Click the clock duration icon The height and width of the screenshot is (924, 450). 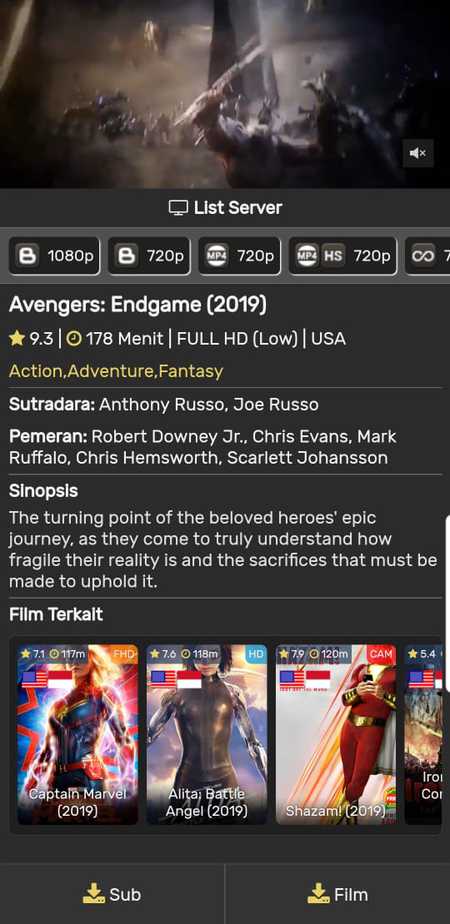pos(74,339)
